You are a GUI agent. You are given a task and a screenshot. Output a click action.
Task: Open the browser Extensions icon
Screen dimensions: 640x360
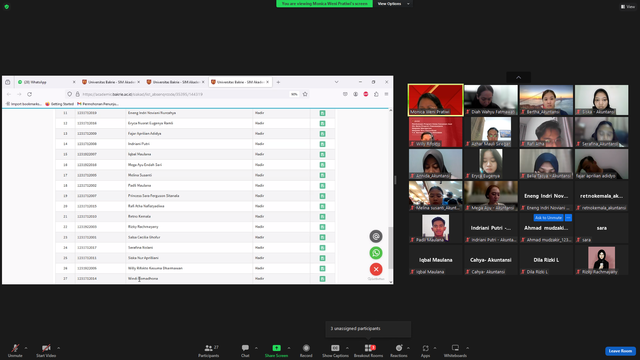pos(376,94)
